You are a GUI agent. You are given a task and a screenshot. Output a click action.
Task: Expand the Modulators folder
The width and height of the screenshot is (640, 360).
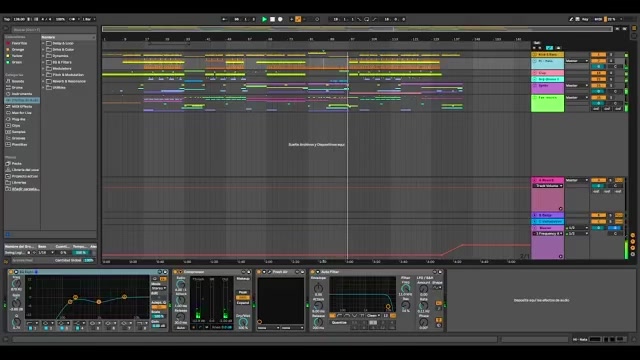tap(43, 69)
